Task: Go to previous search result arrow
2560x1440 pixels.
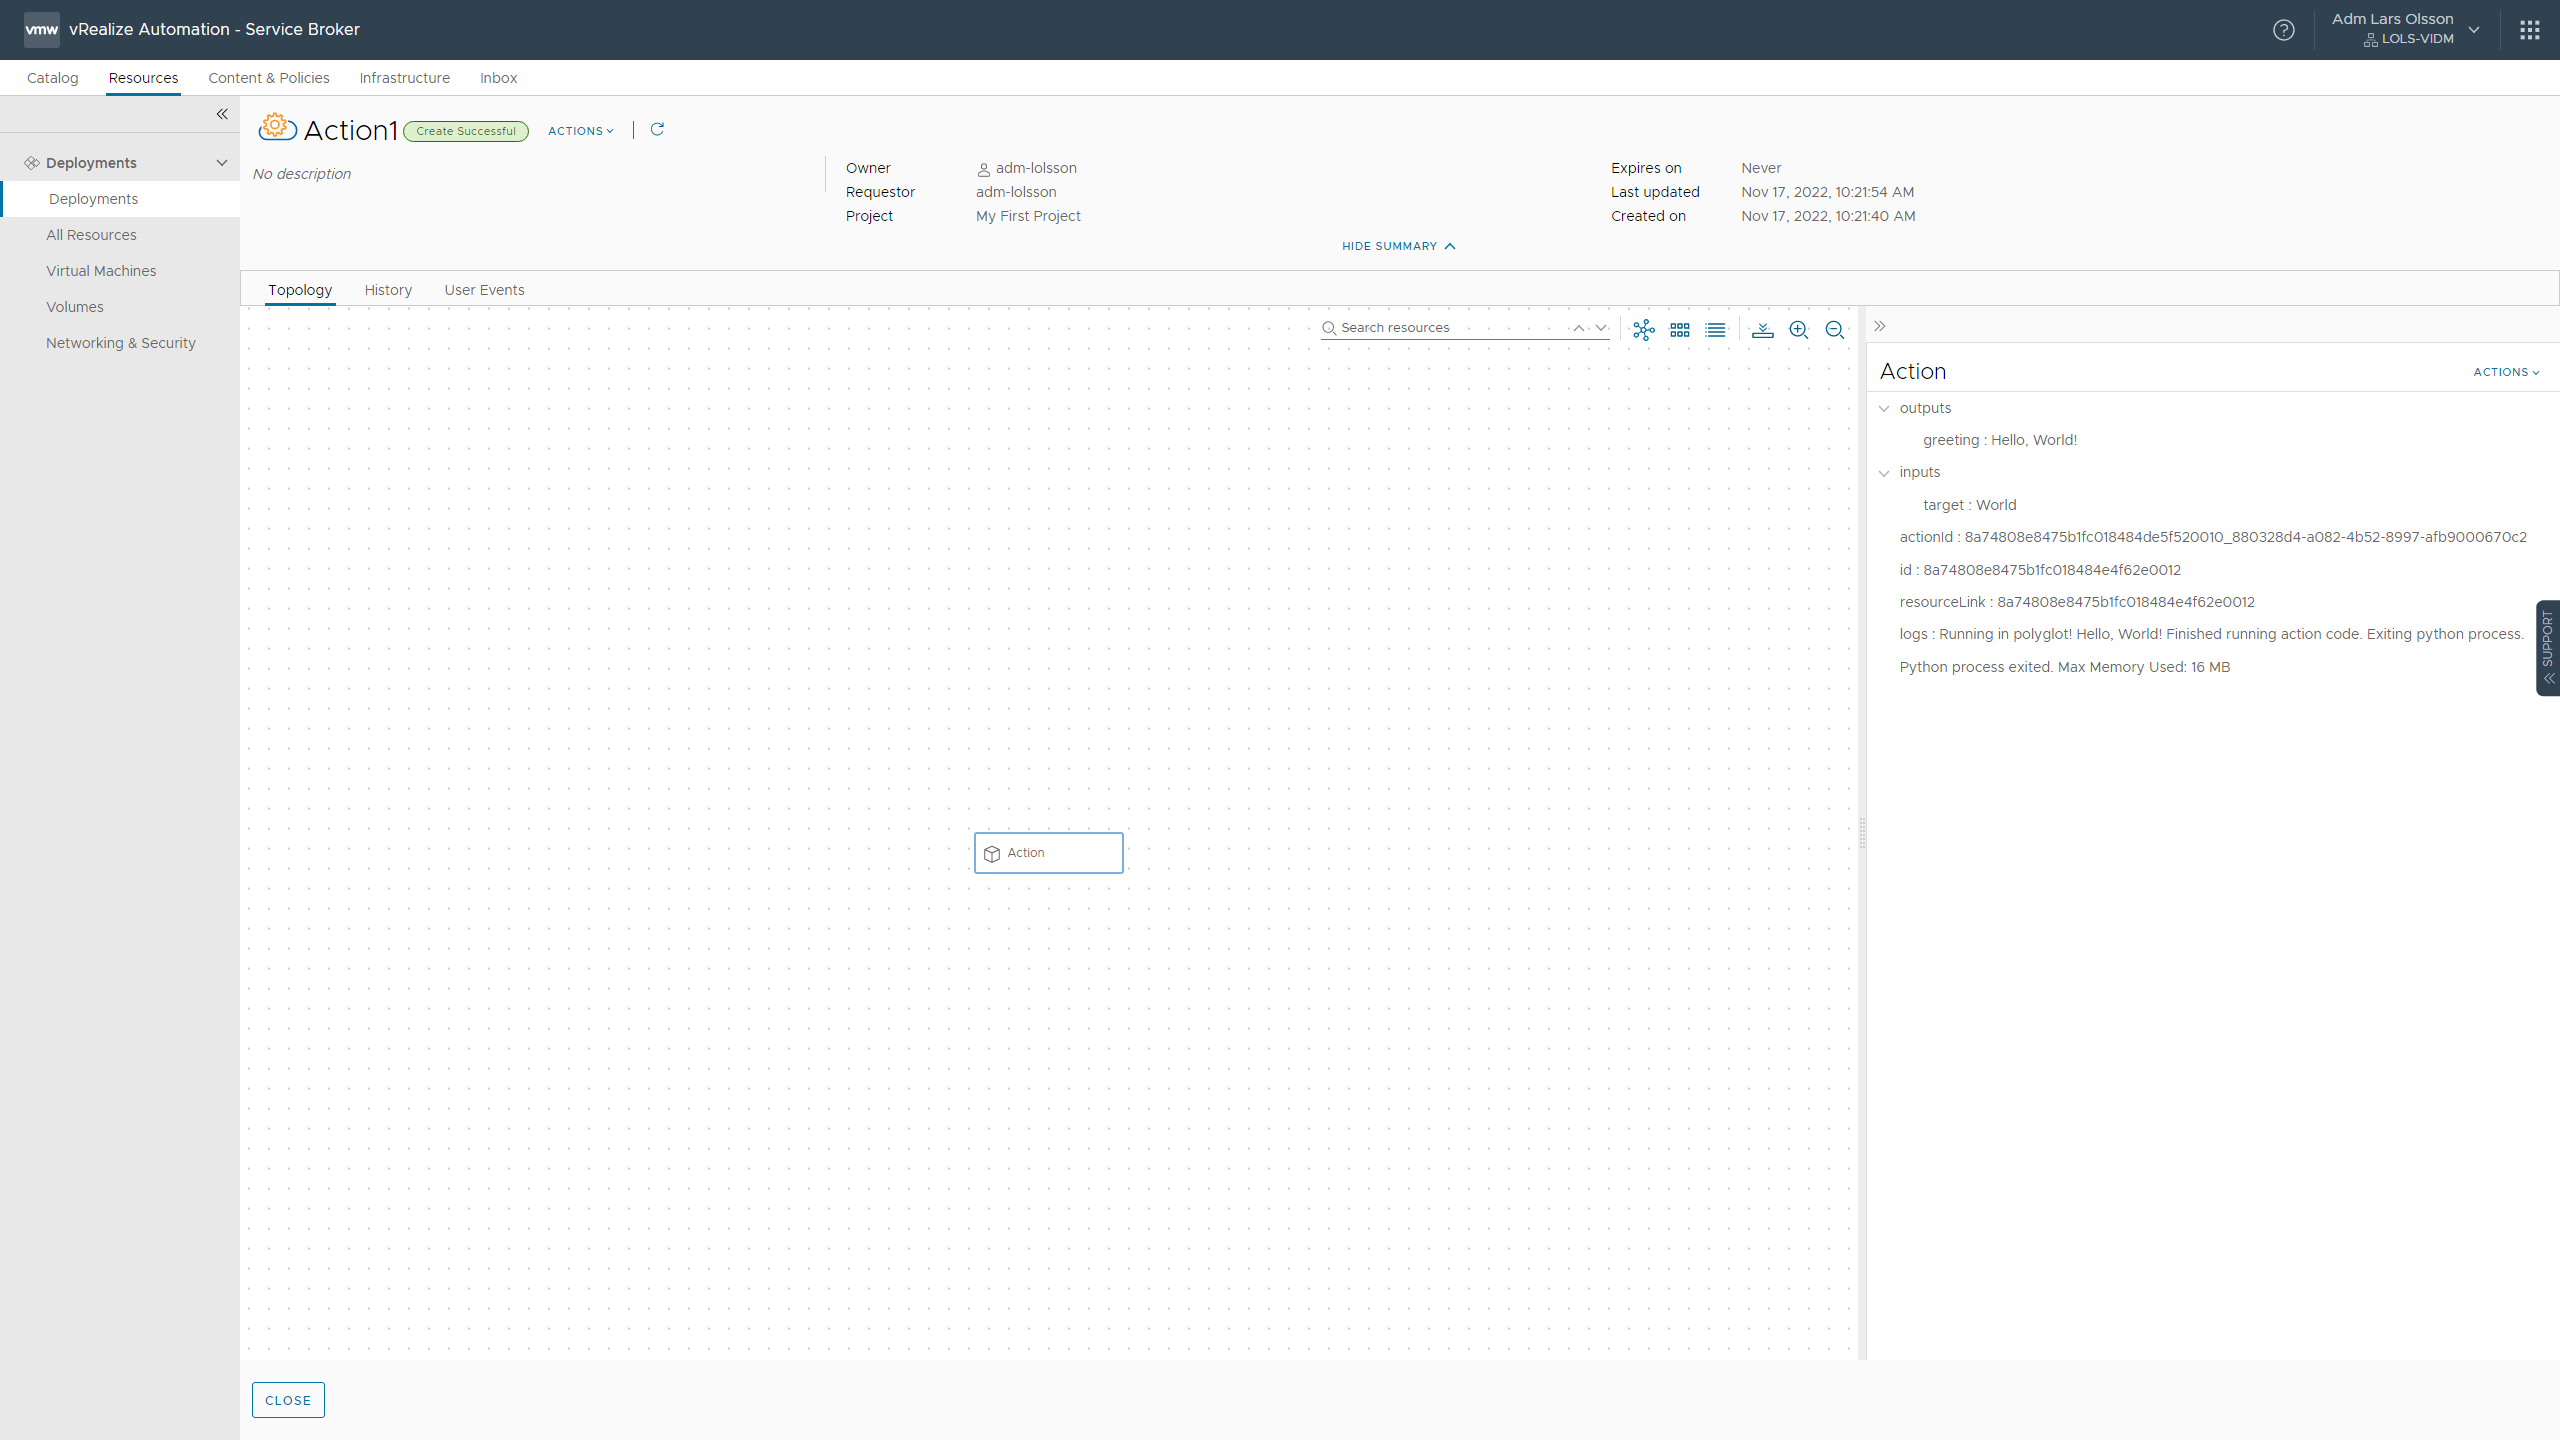Action: (1578, 328)
